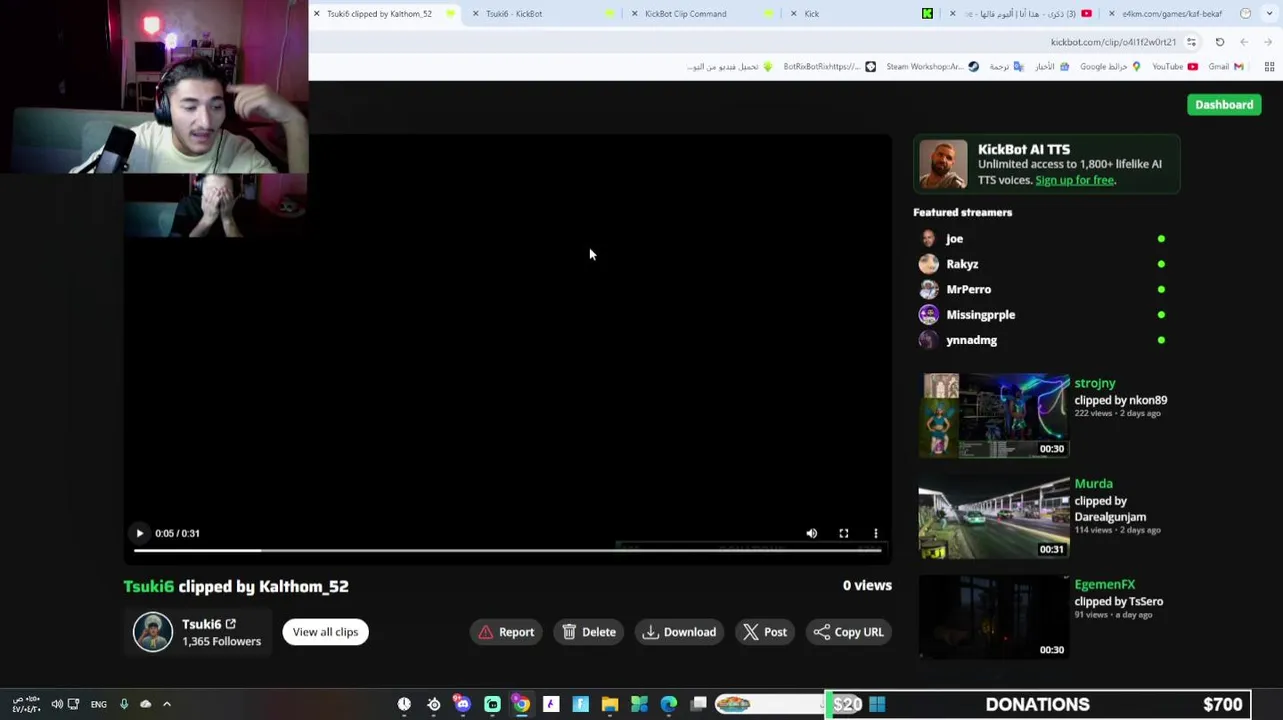
Task: Open the YouTube bookmark
Action: click(1174, 67)
